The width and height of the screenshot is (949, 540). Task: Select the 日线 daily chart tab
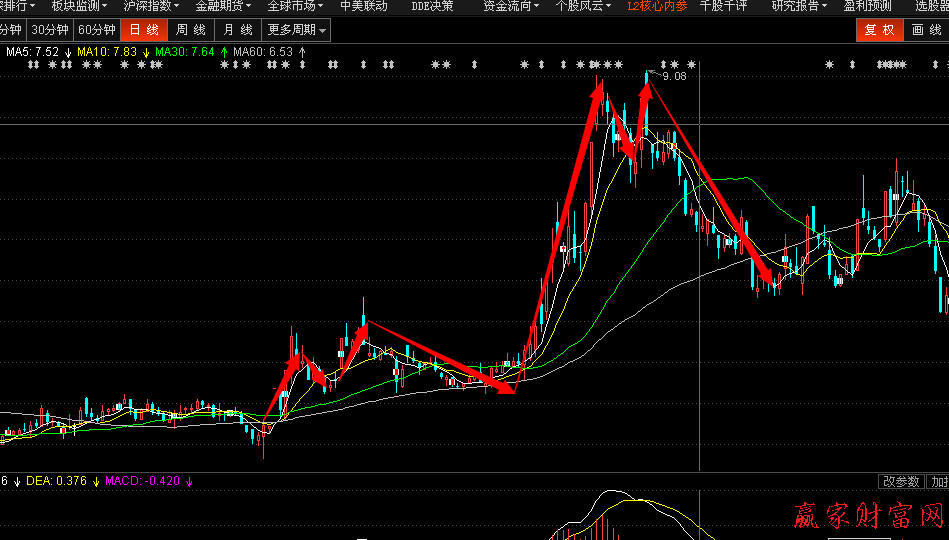tap(143, 30)
